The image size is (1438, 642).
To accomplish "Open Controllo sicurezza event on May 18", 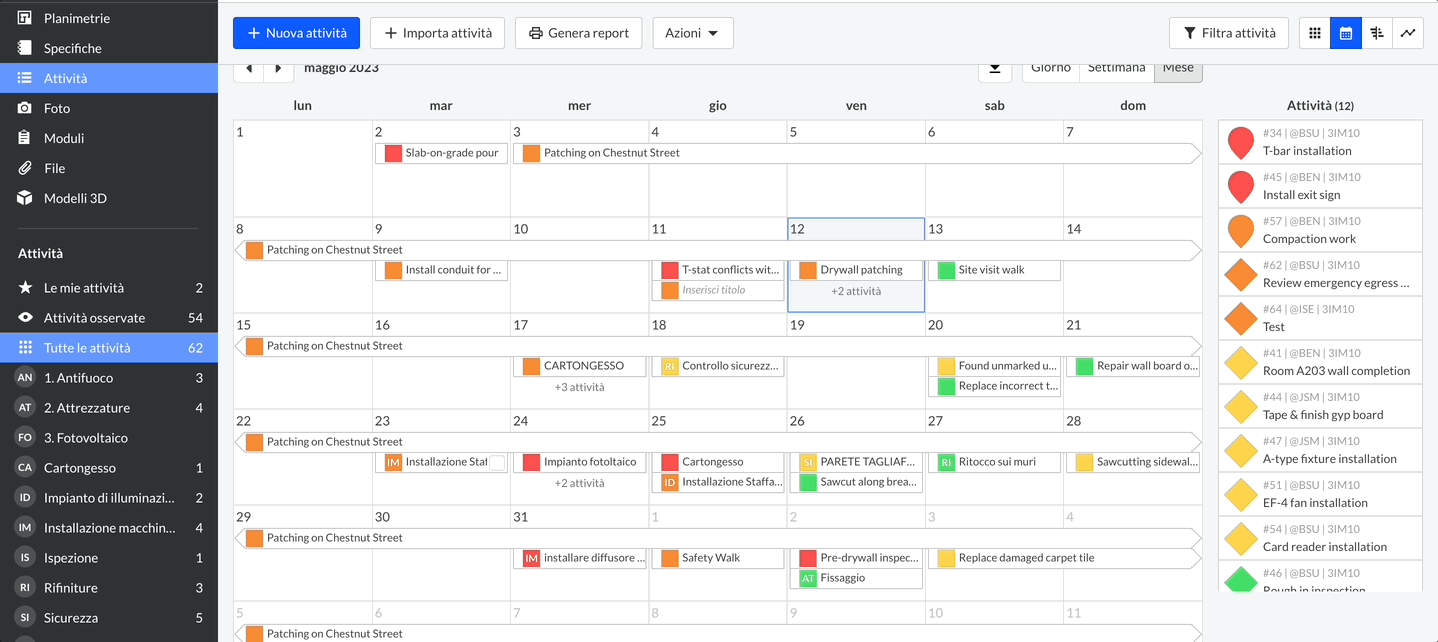I will 718,366.
